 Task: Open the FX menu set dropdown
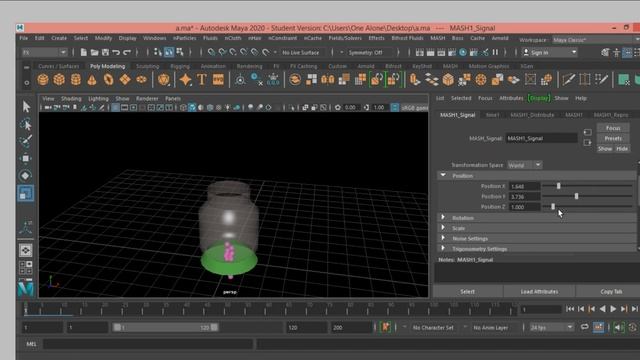tap(44, 52)
